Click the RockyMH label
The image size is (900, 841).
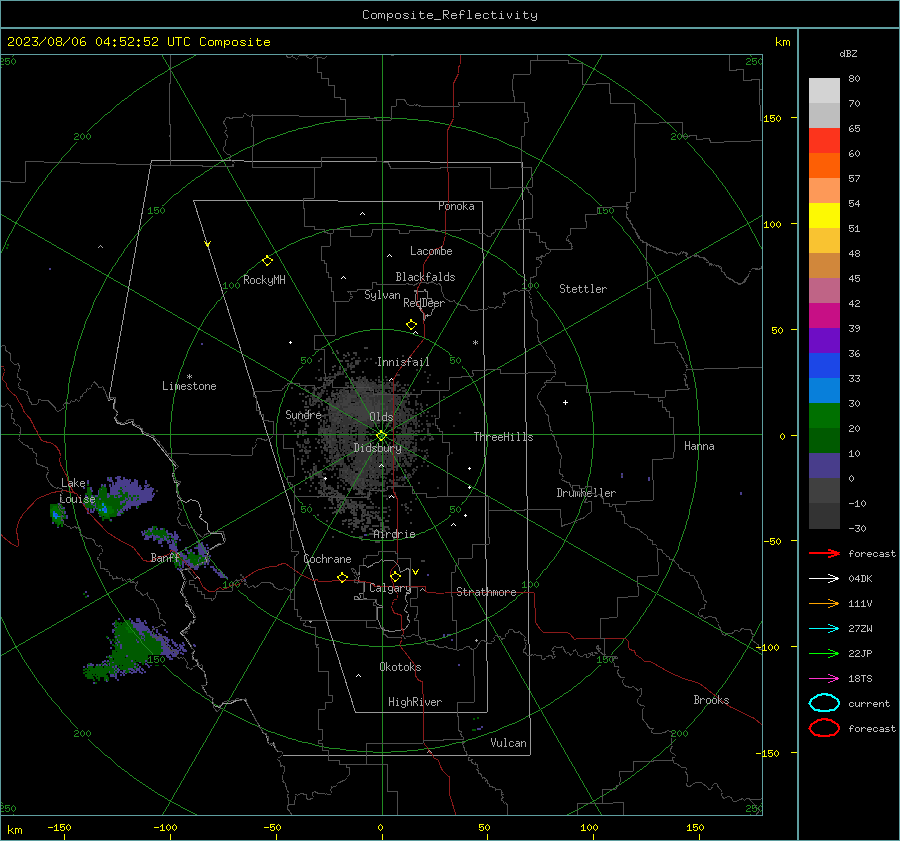tap(264, 280)
